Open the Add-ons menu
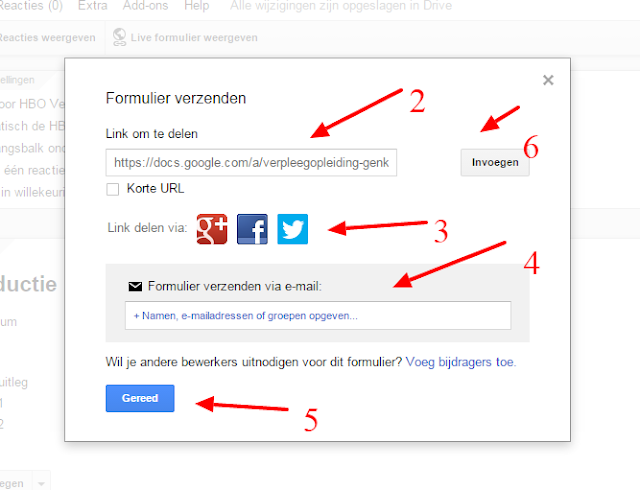The width and height of the screenshot is (640, 490). click(x=146, y=6)
